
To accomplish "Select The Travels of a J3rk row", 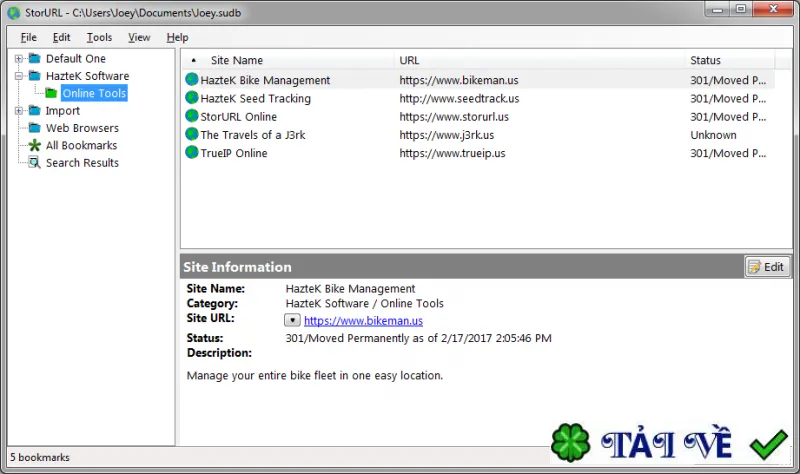I will [x=479, y=135].
